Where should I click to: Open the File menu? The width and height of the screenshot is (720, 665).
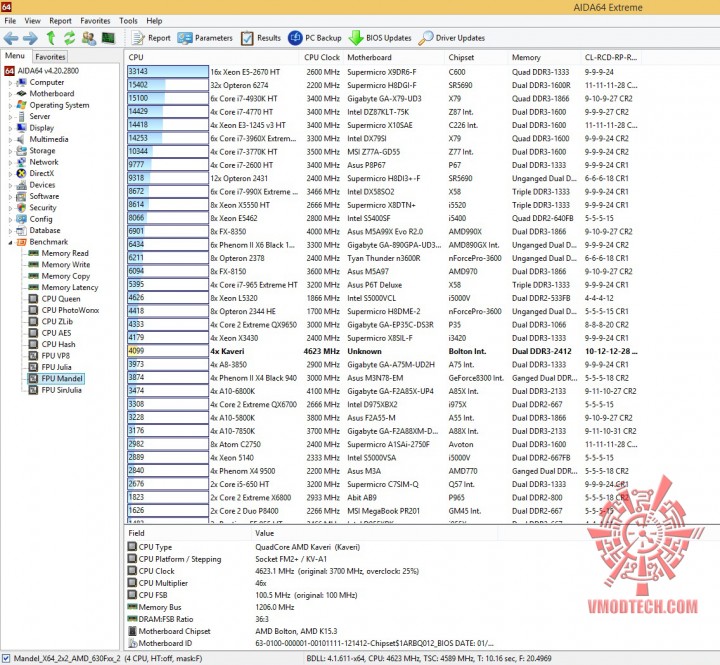click(x=10, y=21)
